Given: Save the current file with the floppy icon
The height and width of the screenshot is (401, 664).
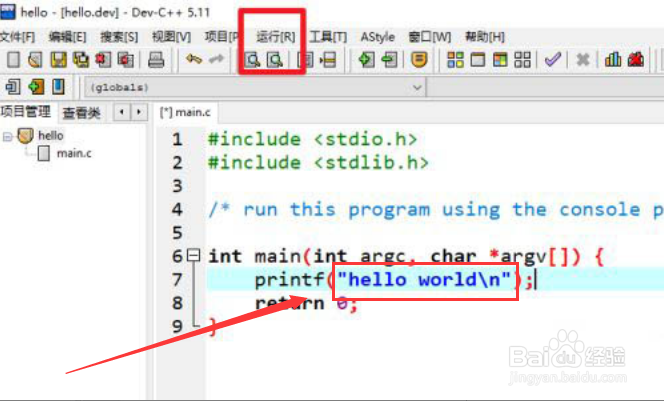Looking at the screenshot, I should (x=58, y=60).
